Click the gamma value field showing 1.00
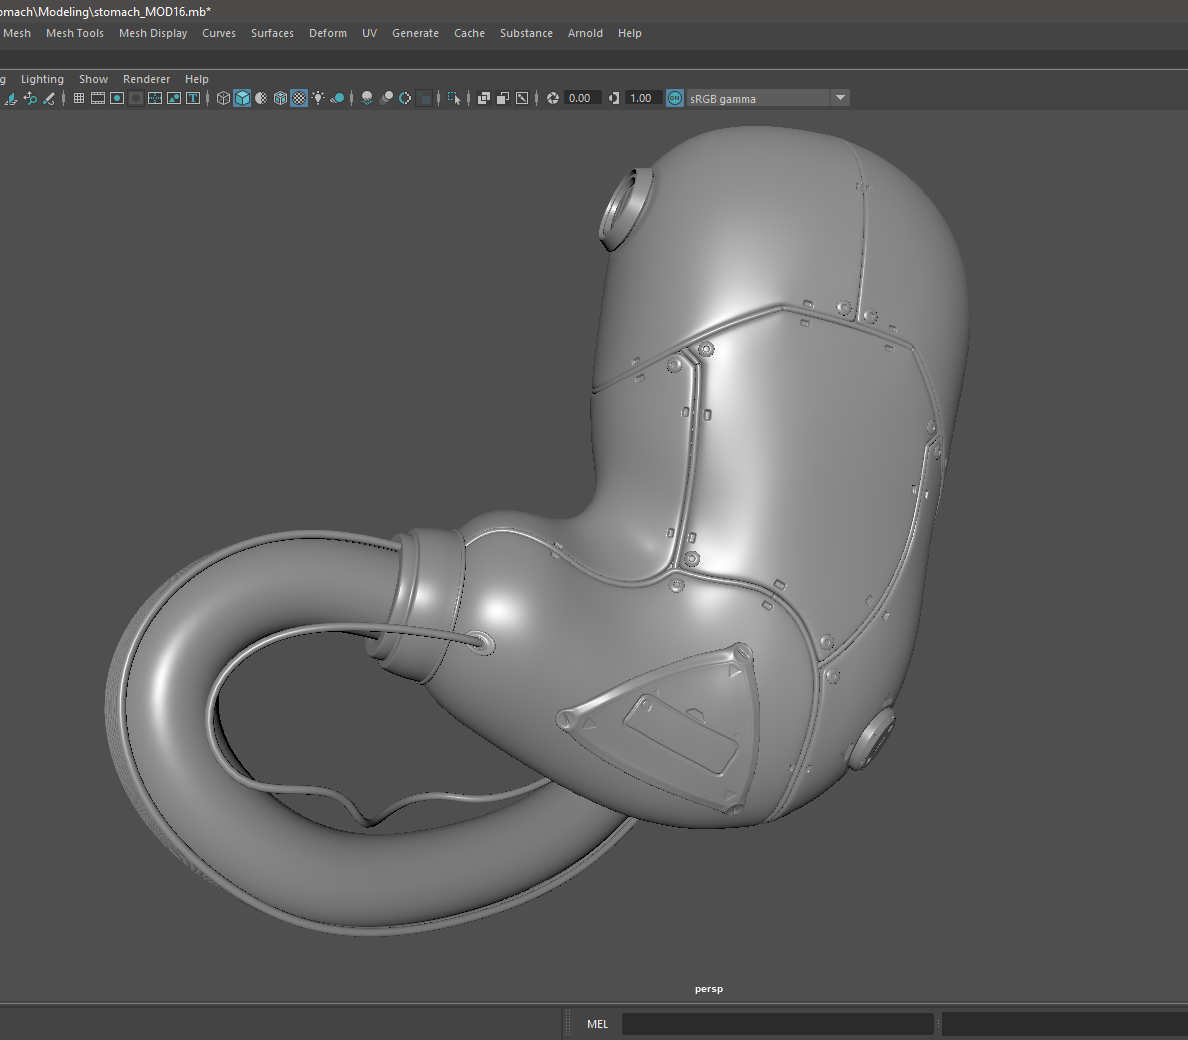 [x=643, y=97]
